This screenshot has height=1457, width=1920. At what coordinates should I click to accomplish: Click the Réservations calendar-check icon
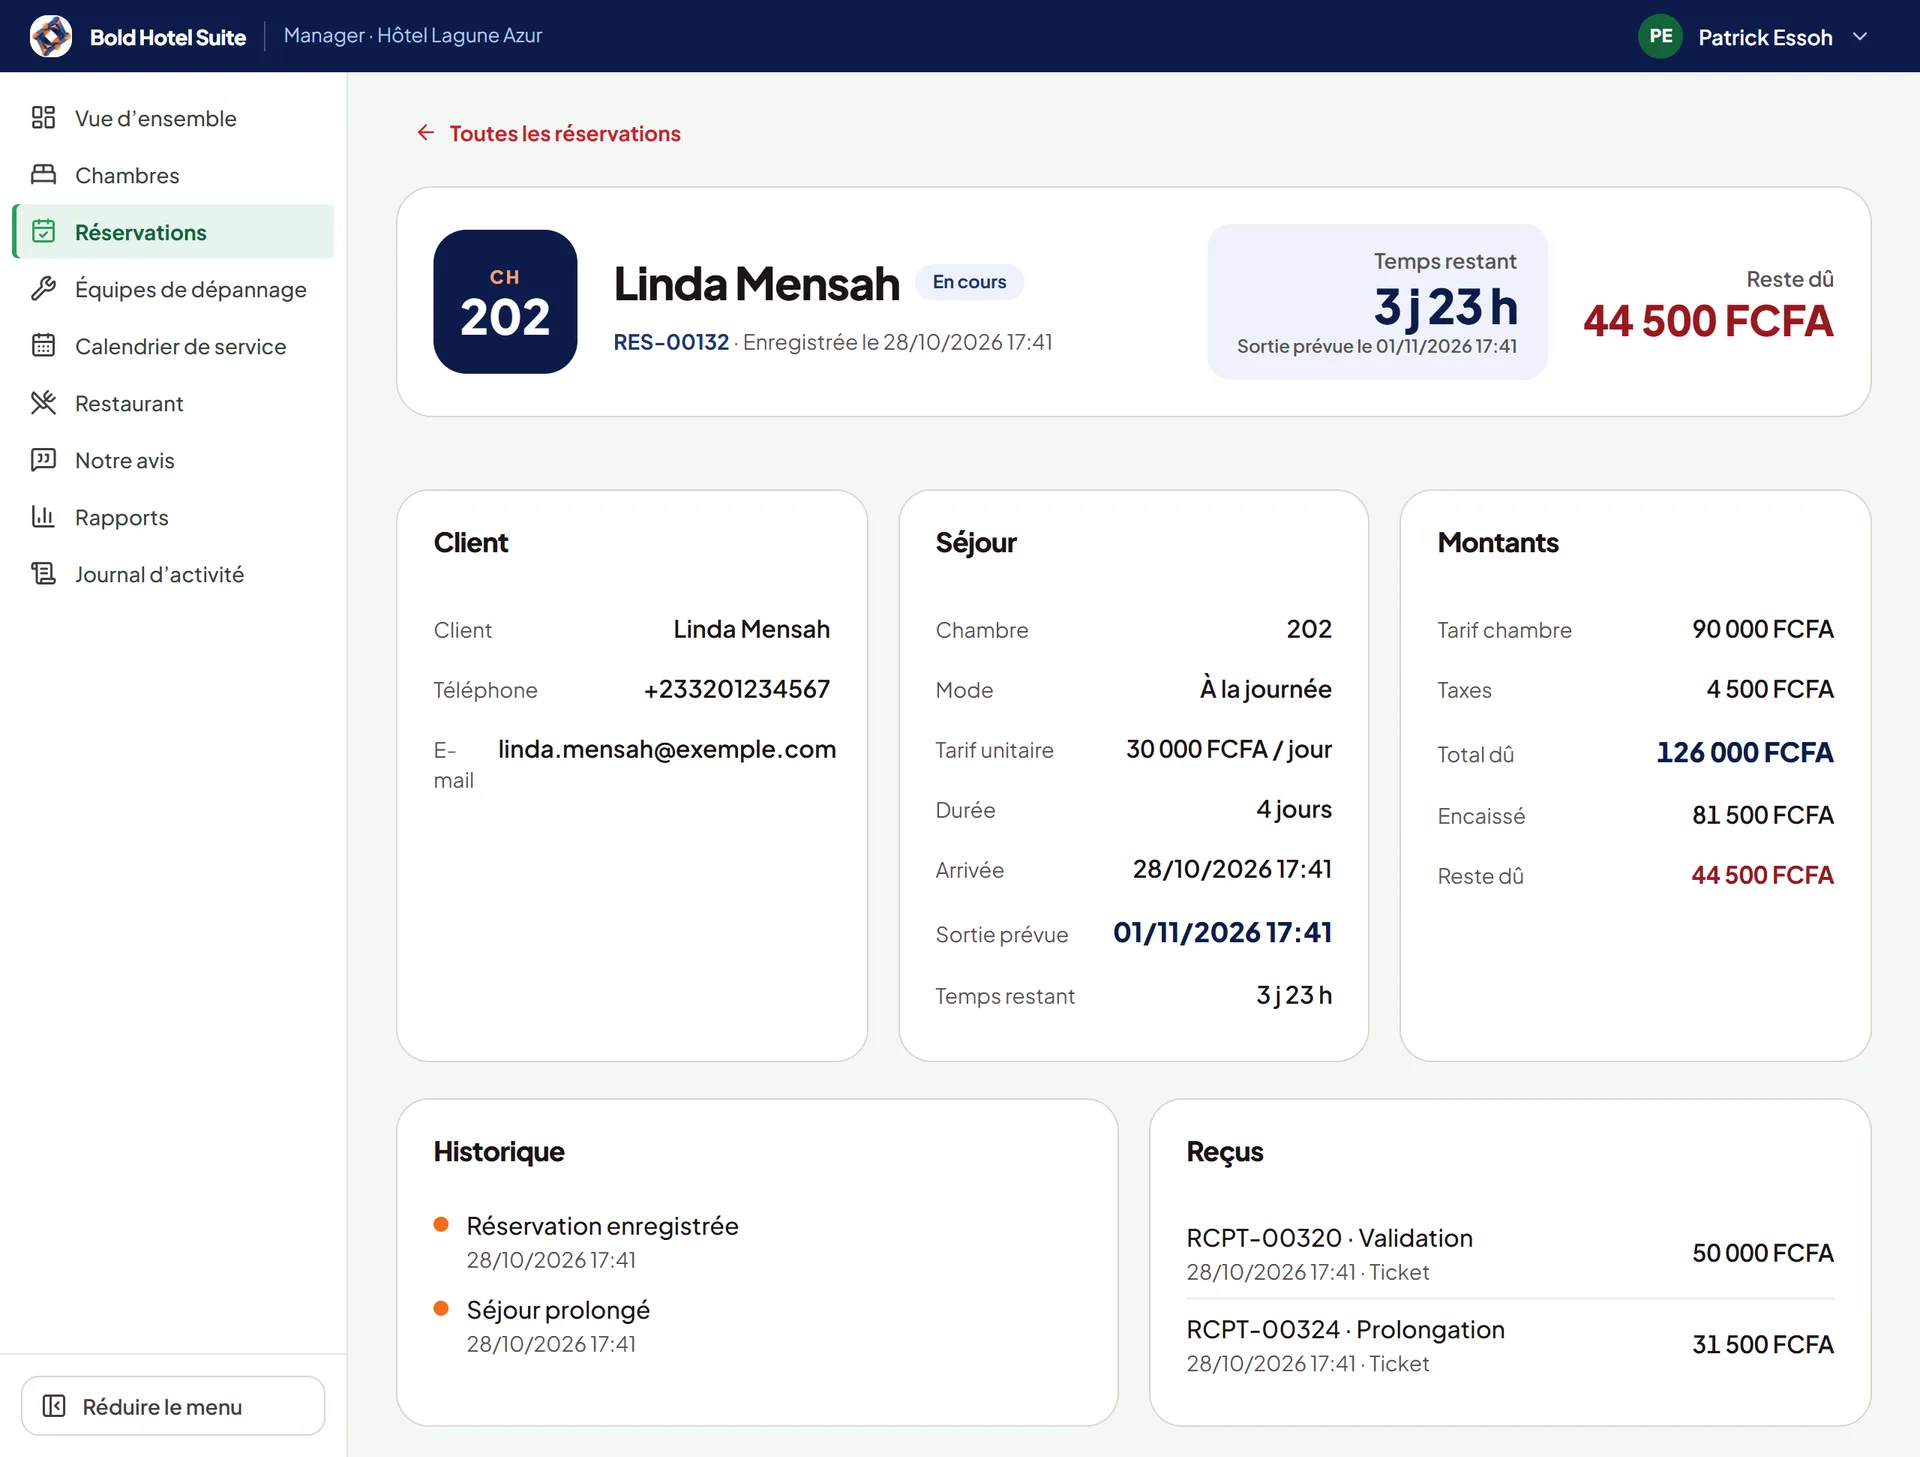pyautogui.click(x=43, y=232)
